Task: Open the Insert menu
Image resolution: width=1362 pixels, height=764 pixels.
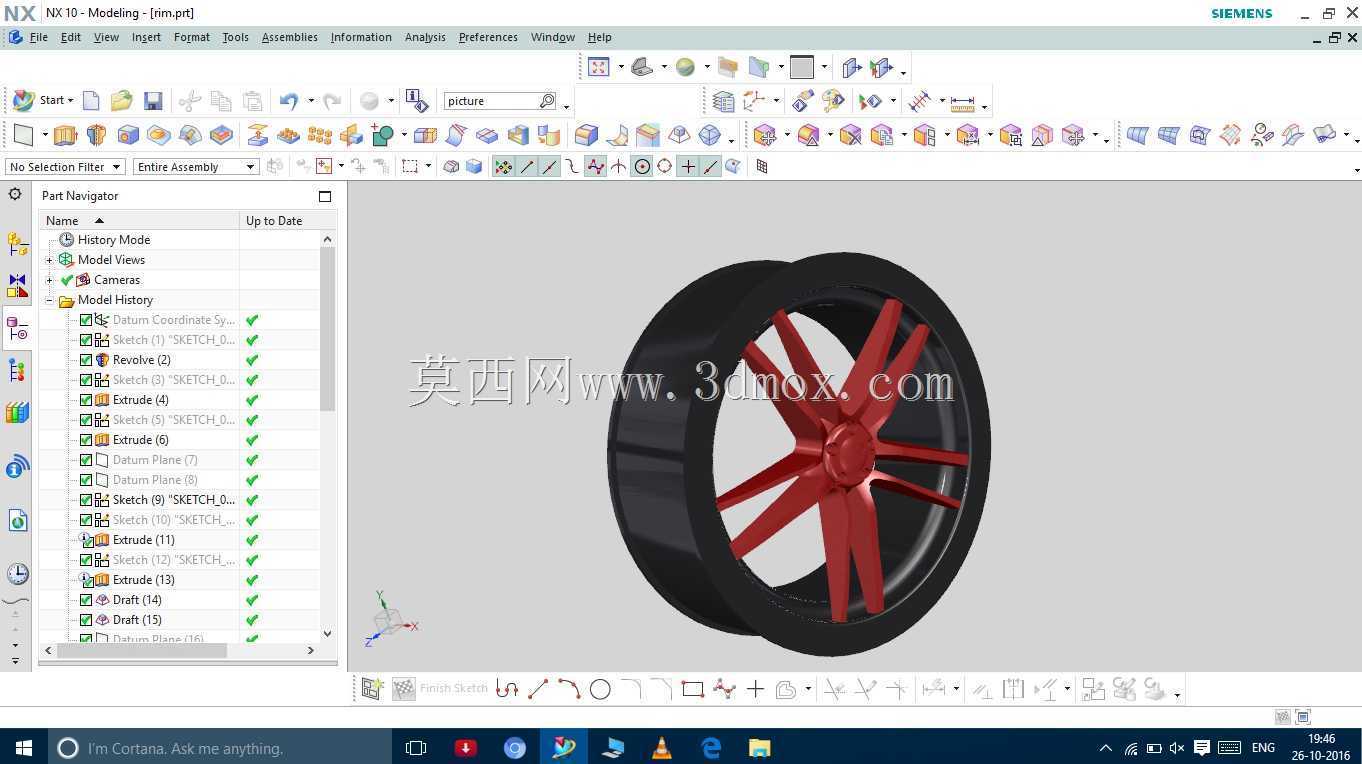Action: (x=146, y=37)
